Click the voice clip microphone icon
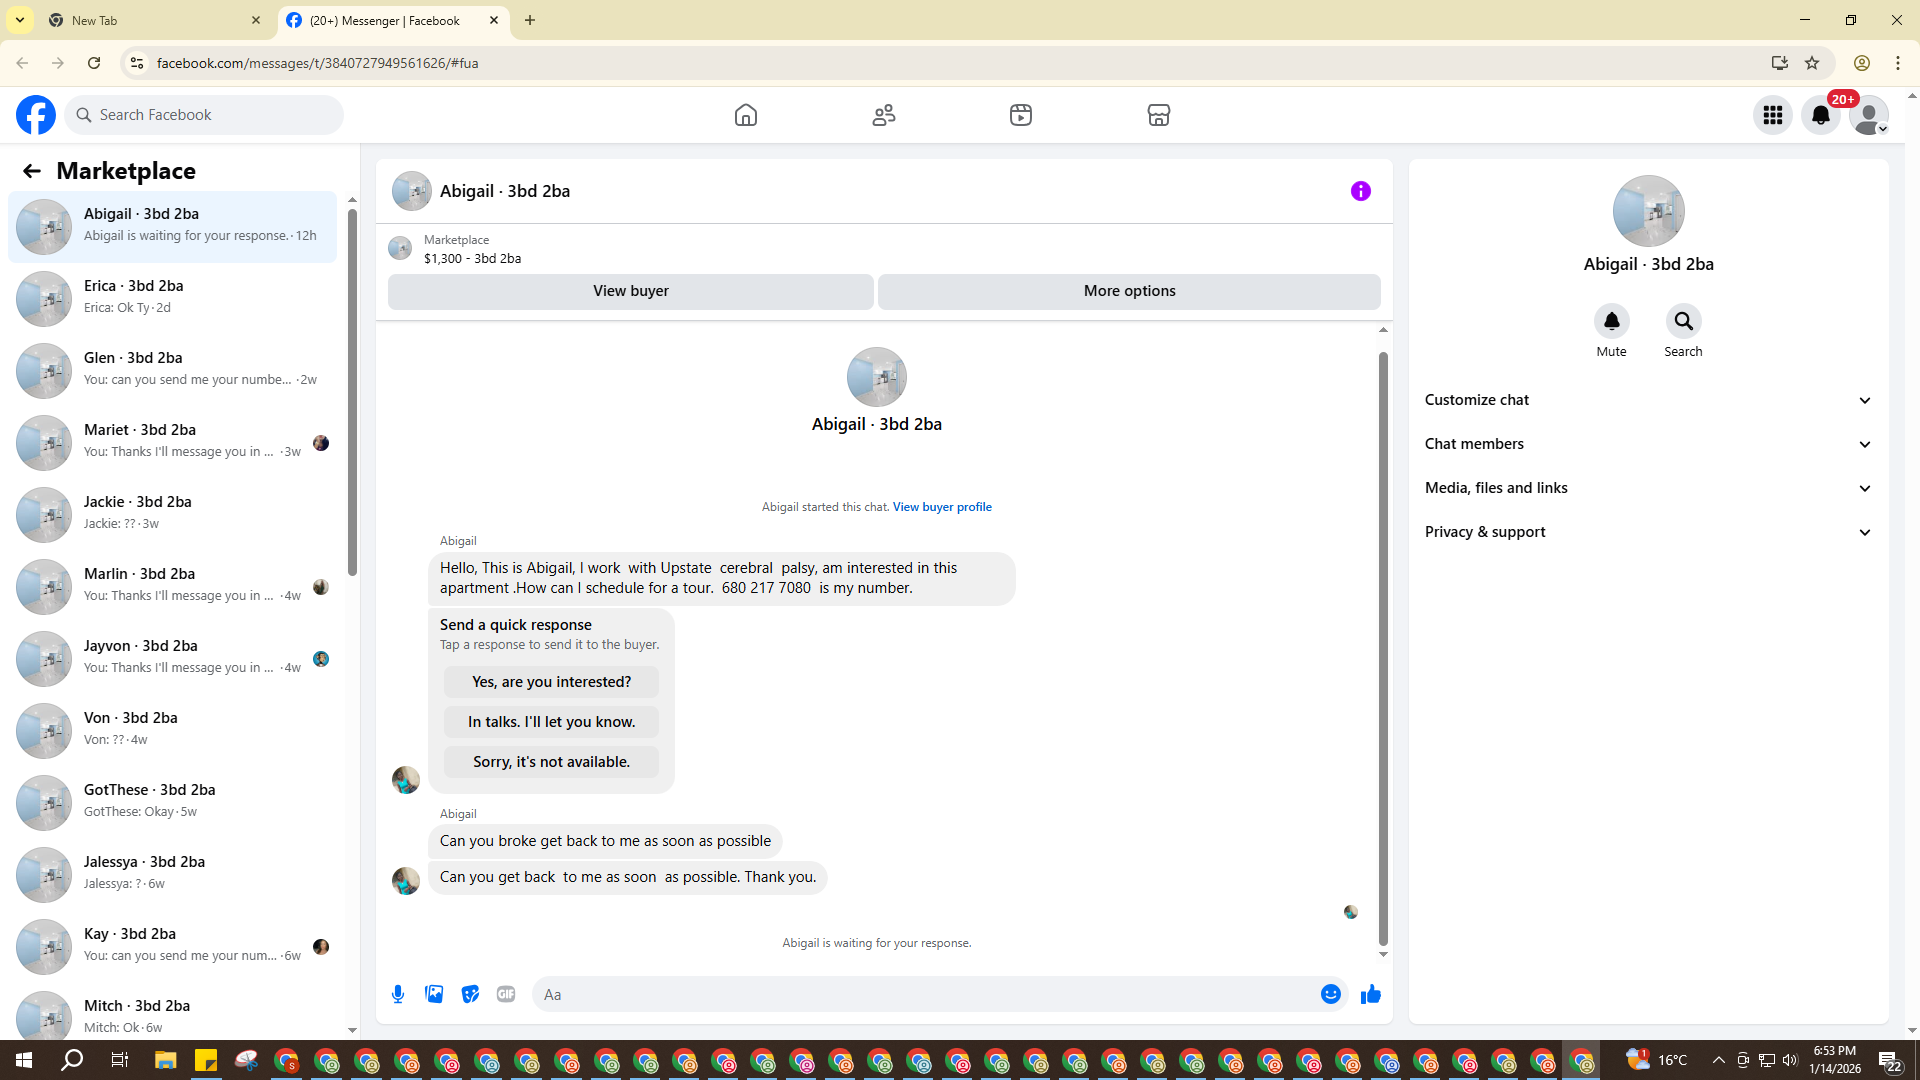 [x=398, y=994]
